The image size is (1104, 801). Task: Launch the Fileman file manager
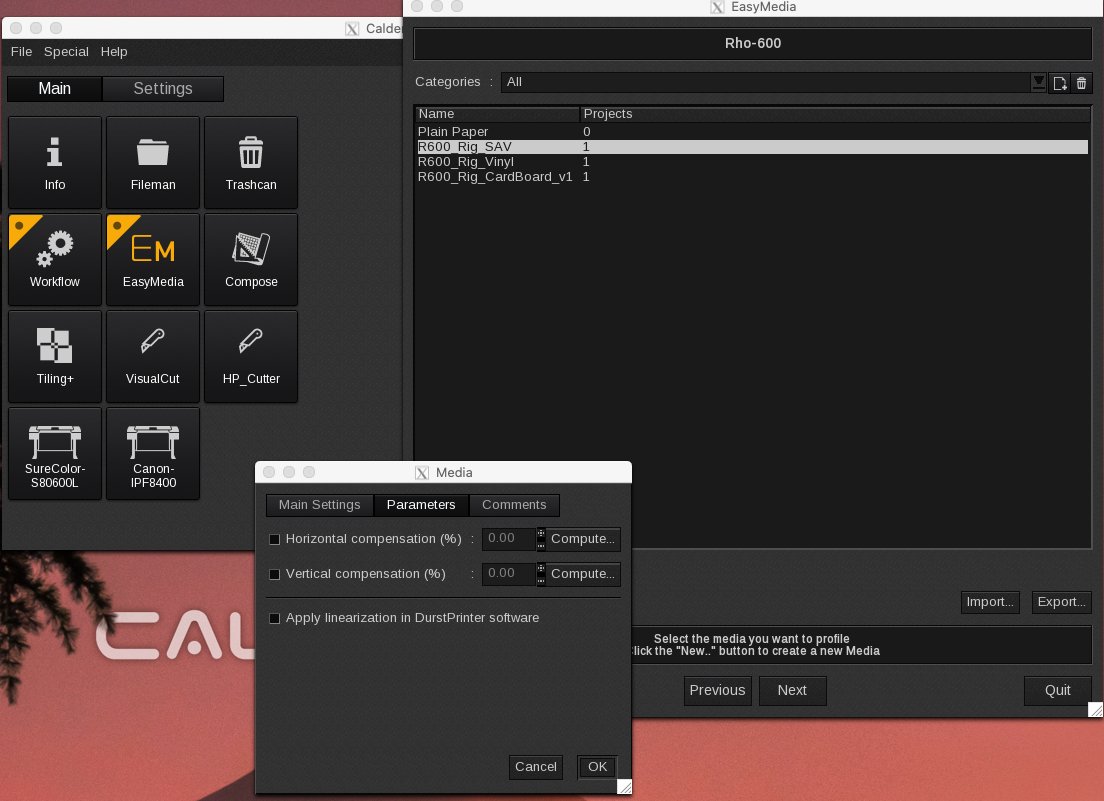153,162
